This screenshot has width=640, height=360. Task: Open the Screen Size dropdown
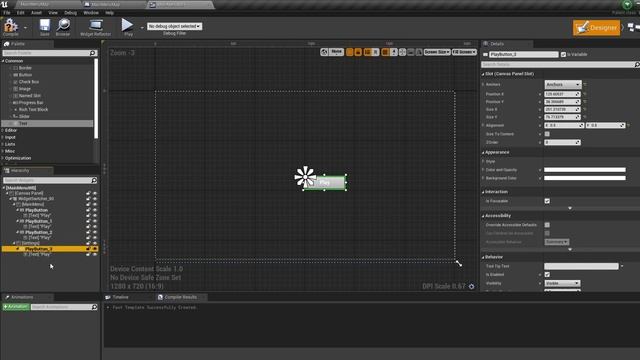tap(437, 52)
